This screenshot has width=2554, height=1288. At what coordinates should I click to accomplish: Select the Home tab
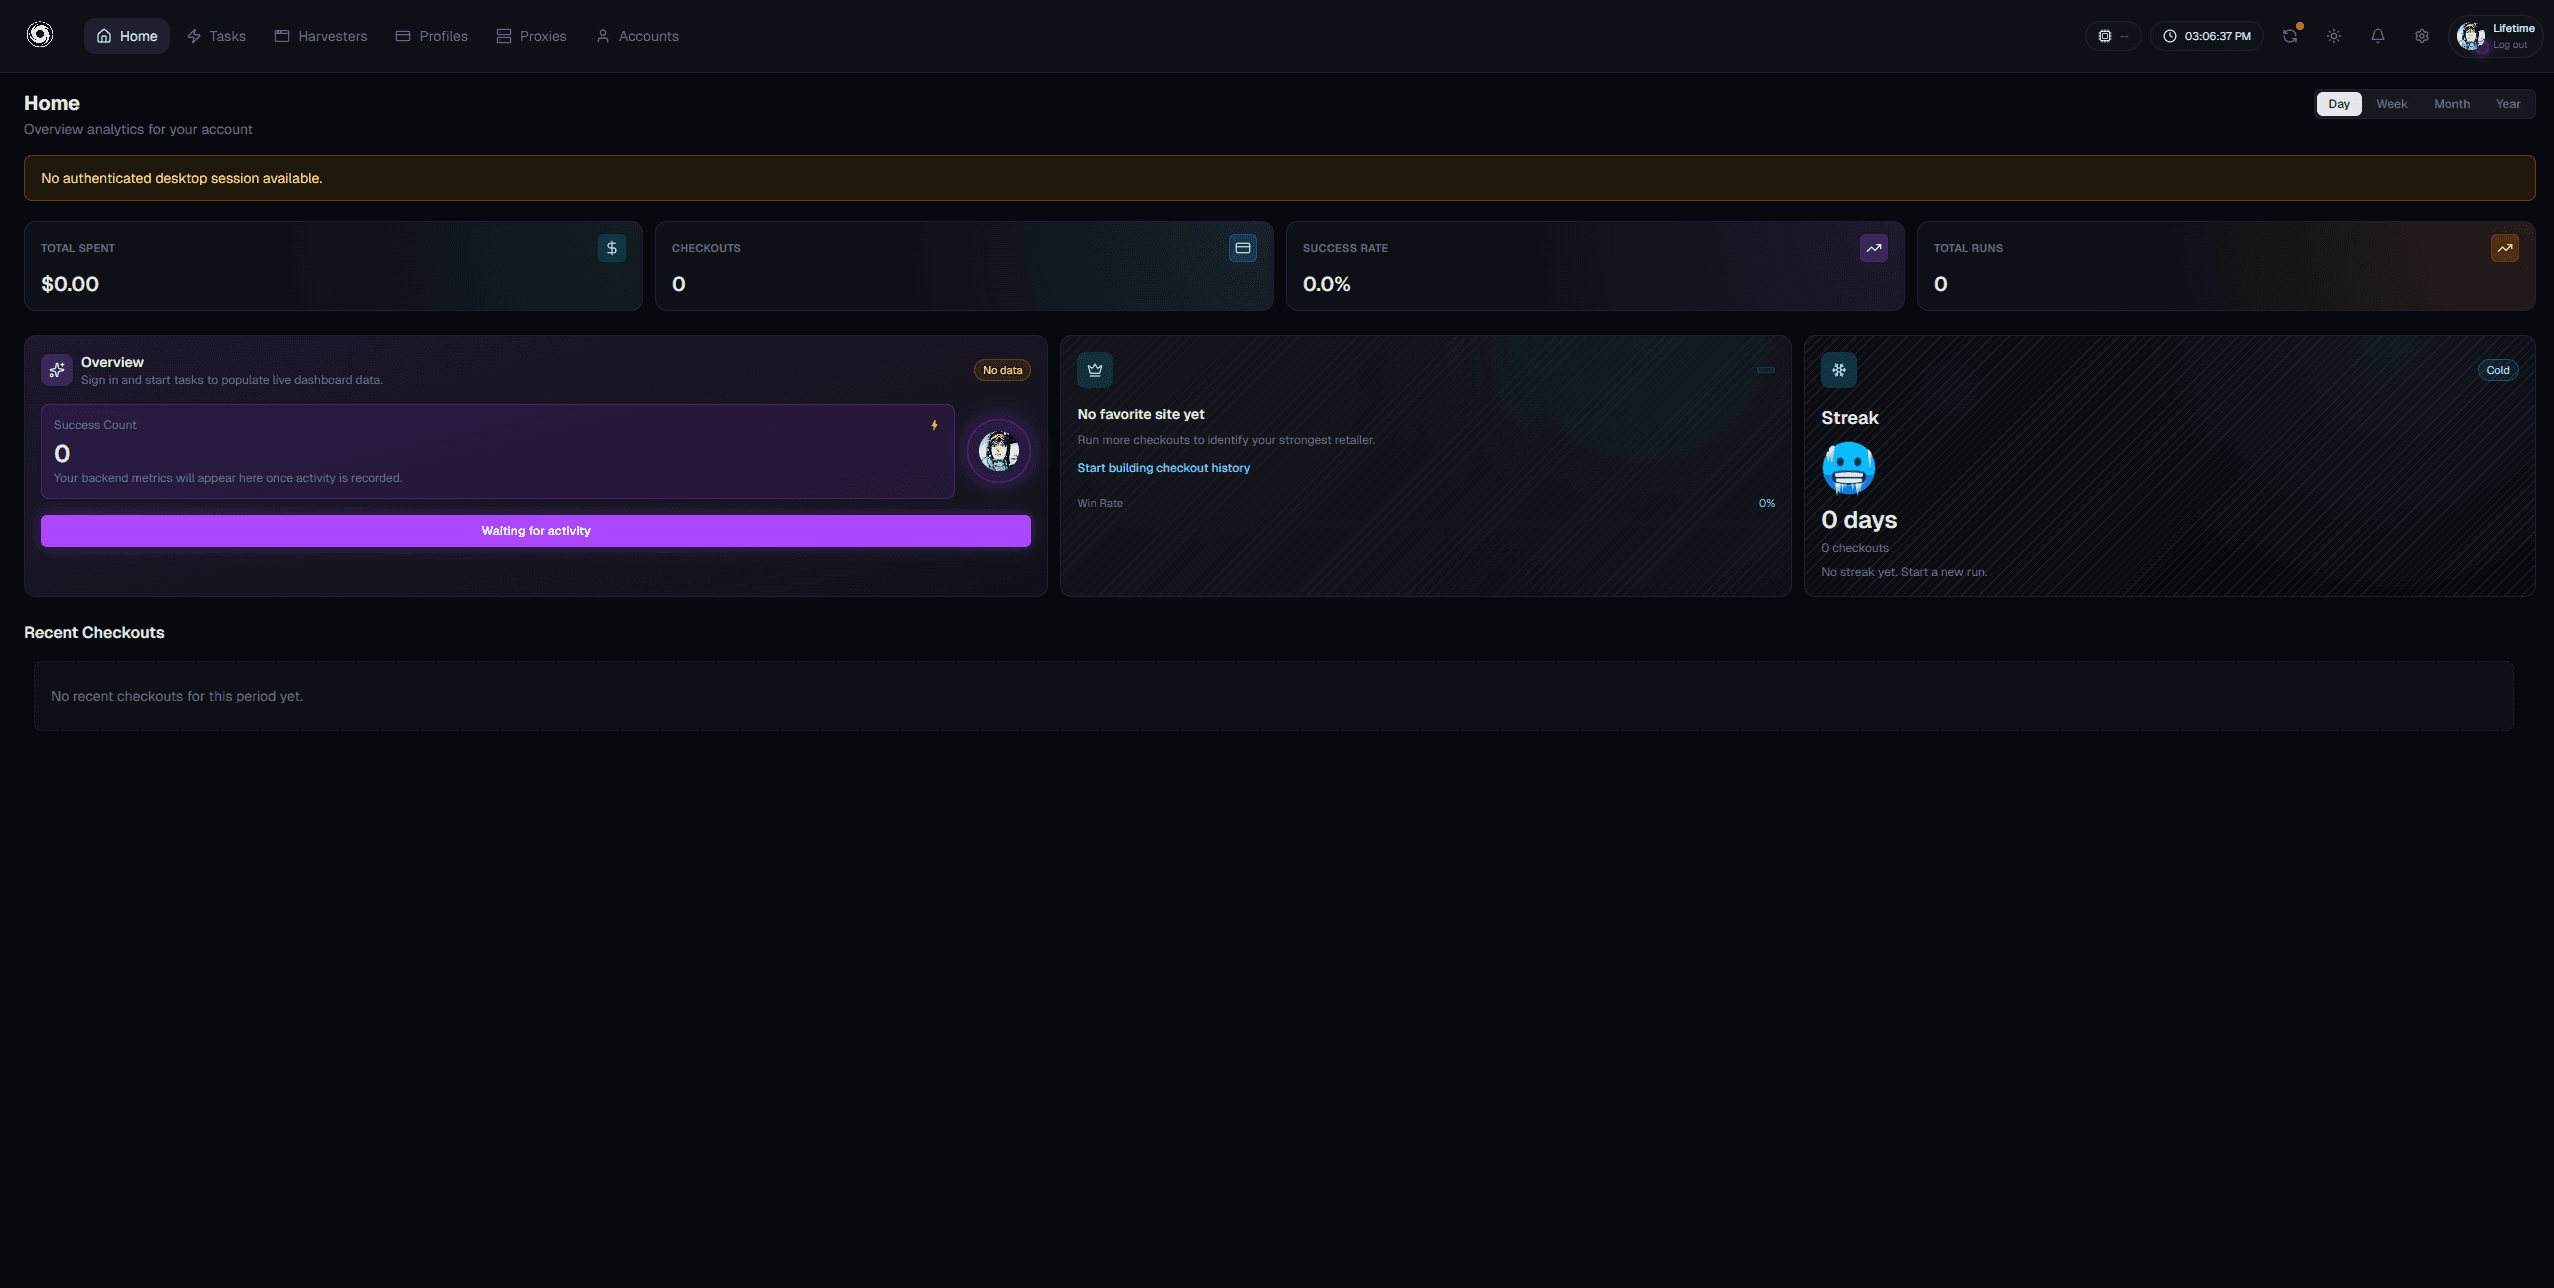[126, 35]
